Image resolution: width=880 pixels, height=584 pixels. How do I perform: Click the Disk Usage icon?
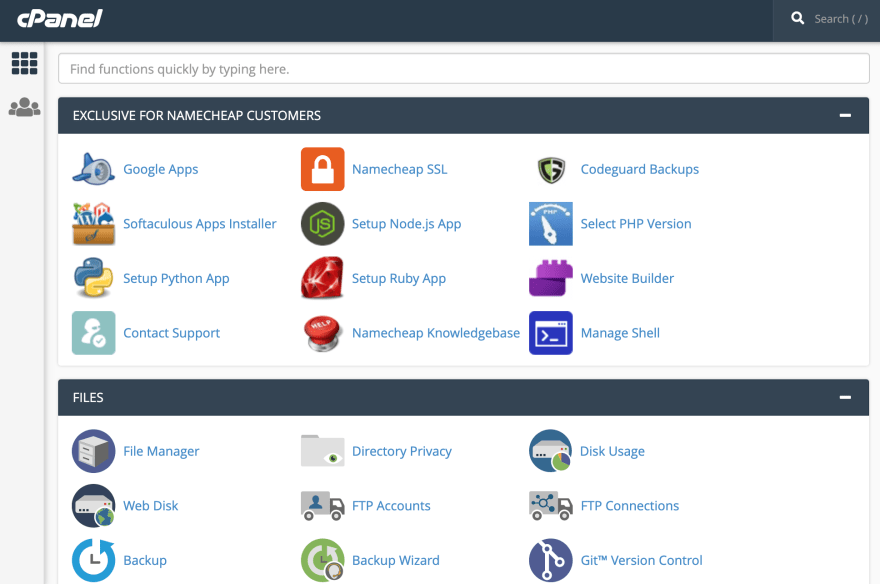point(551,451)
